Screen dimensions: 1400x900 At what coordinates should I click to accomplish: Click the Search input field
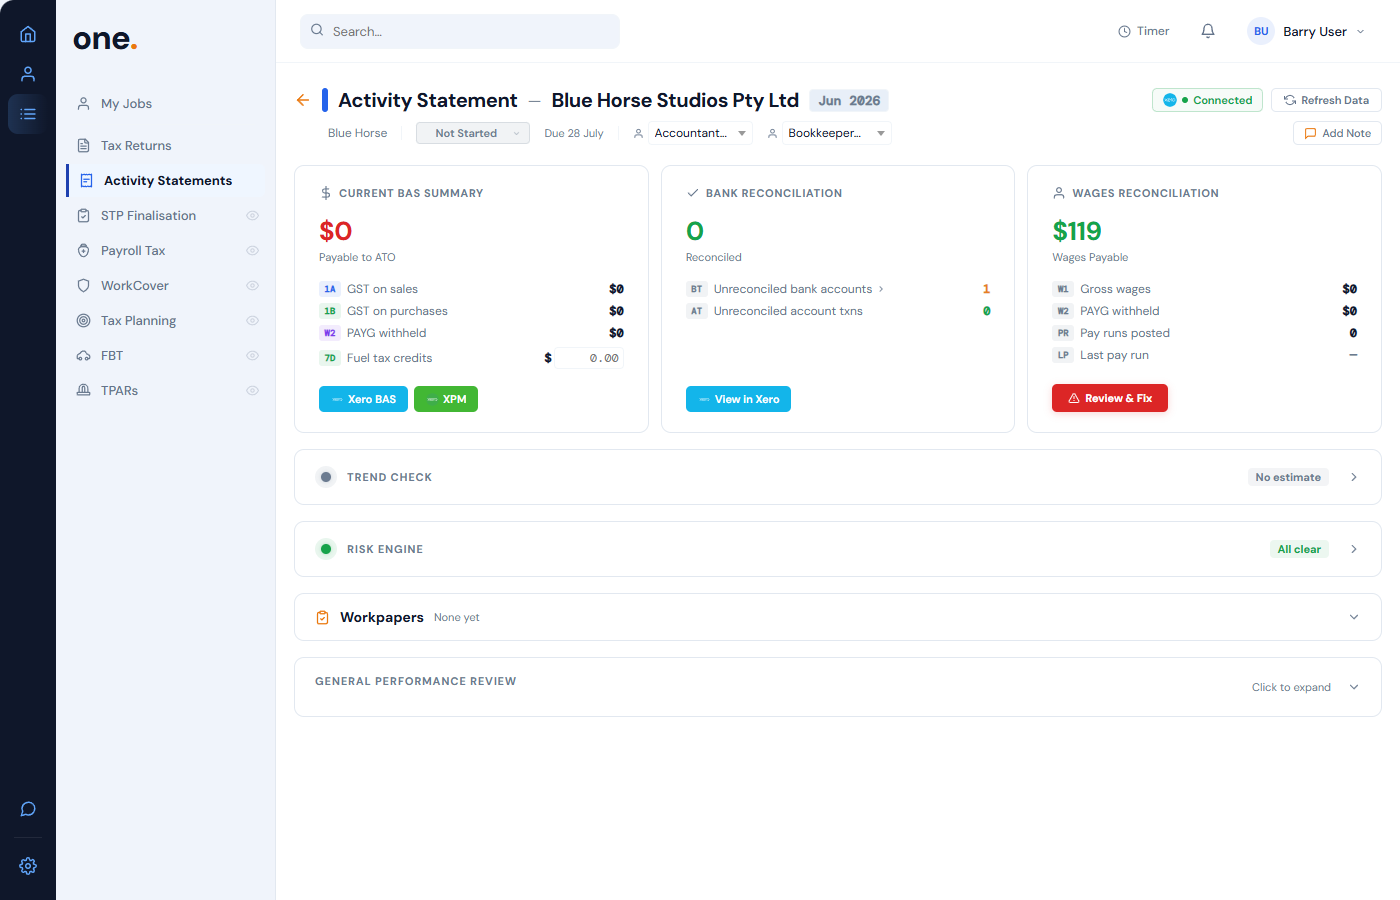[460, 31]
